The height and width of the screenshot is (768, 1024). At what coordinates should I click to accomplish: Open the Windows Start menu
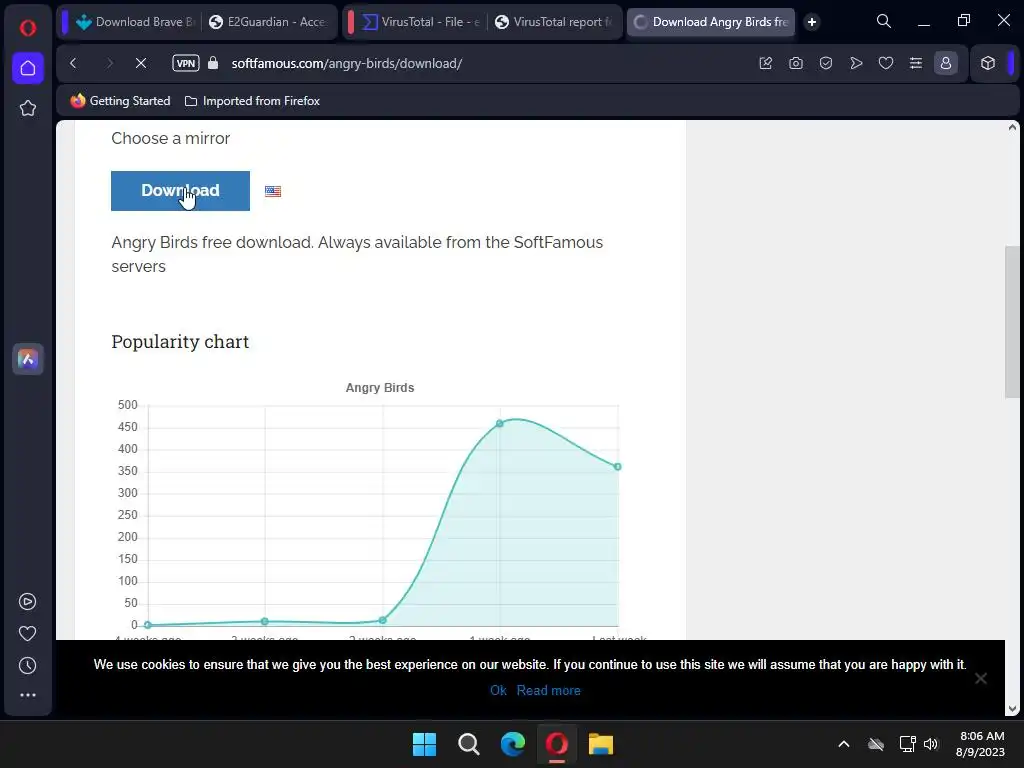pyautogui.click(x=424, y=744)
